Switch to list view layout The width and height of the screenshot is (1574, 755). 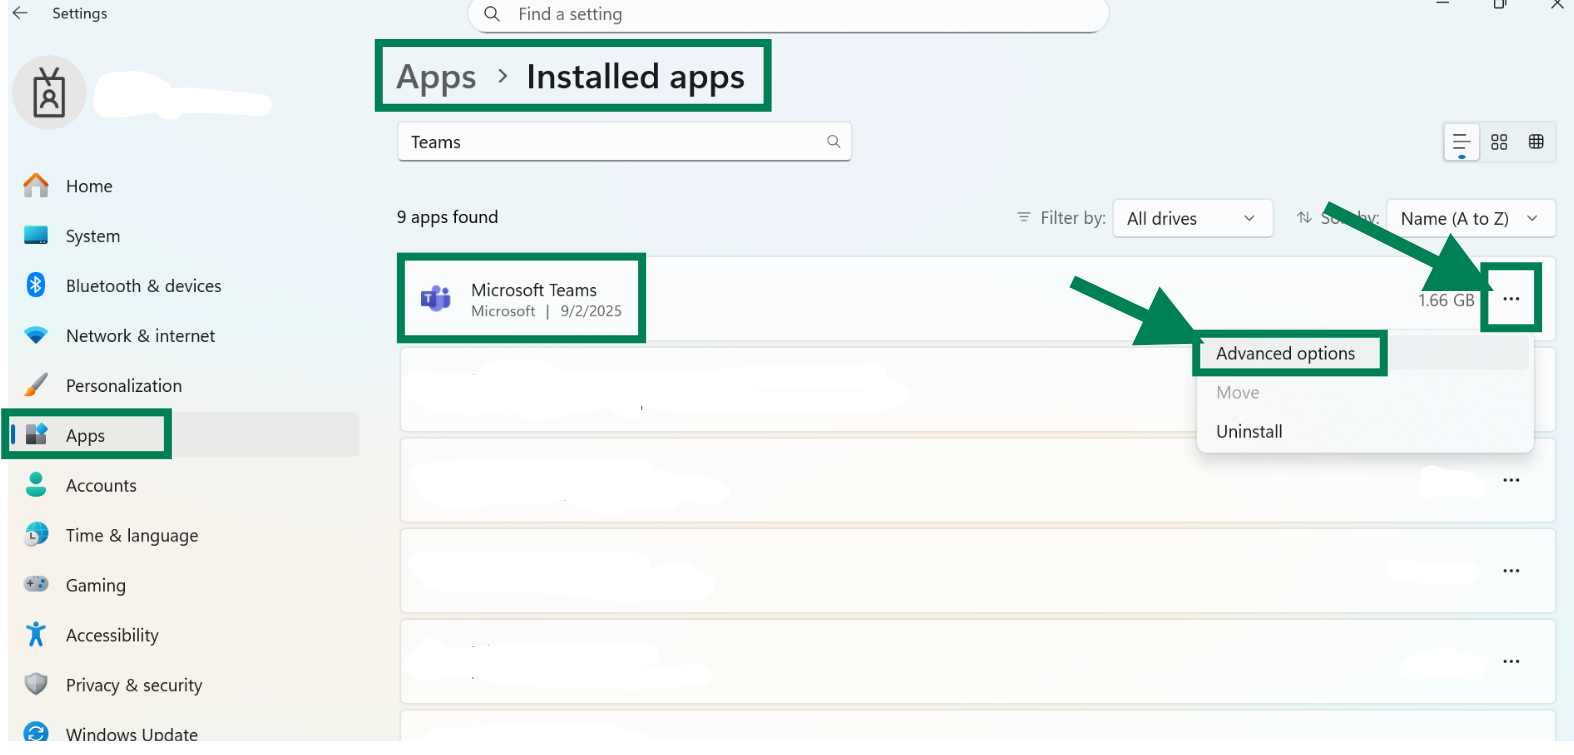point(1461,142)
